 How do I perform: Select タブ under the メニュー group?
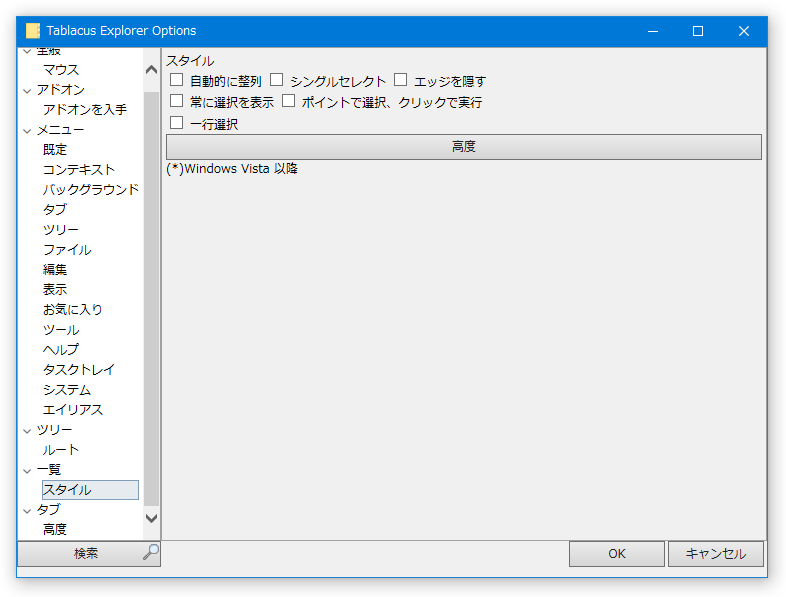[55, 210]
